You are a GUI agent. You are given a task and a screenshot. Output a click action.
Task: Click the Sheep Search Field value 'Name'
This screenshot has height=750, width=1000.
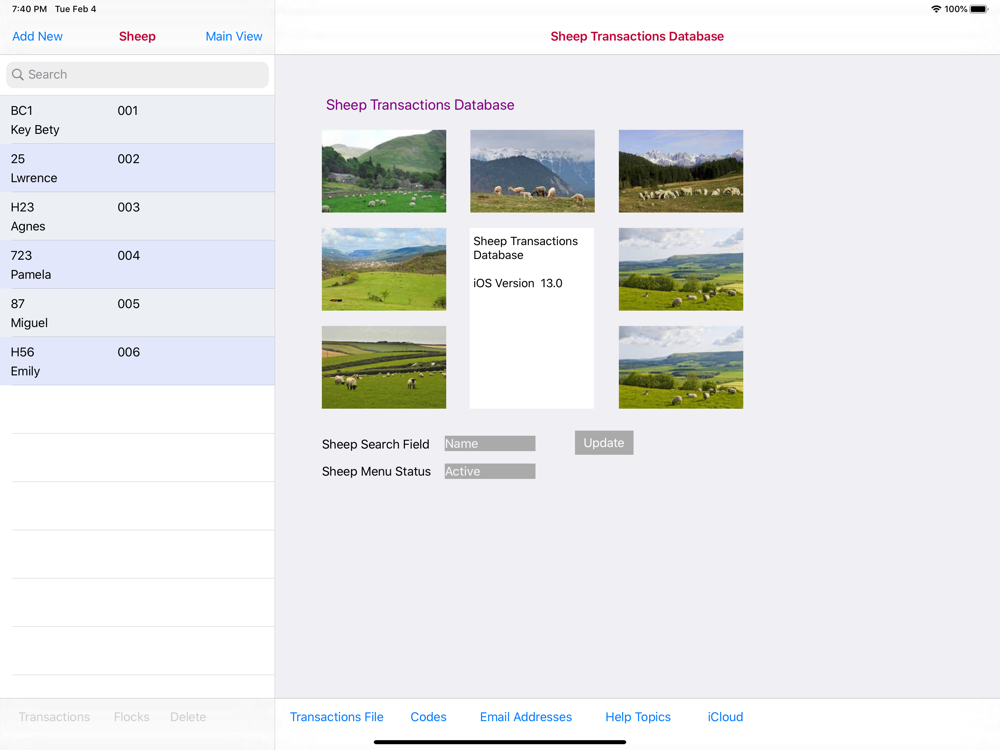click(x=490, y=443)
